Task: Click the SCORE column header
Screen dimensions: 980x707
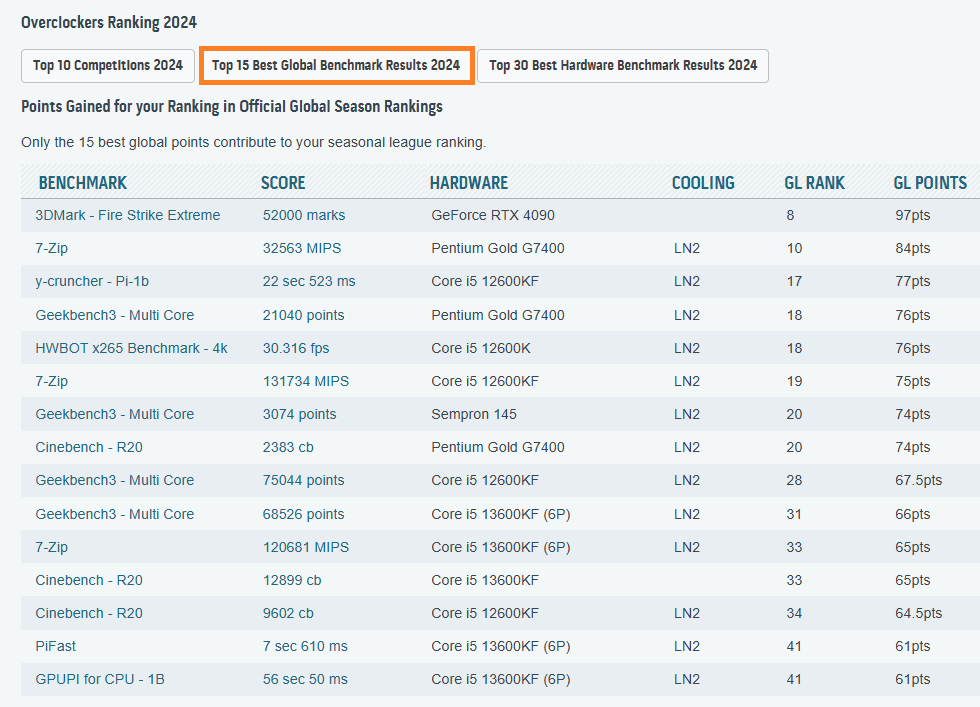Action: (283, 183)
